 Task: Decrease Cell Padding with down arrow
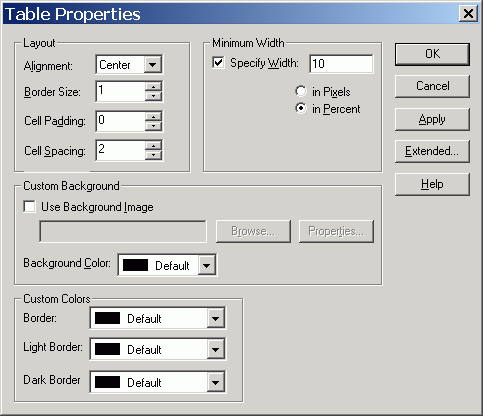point(153,126)
